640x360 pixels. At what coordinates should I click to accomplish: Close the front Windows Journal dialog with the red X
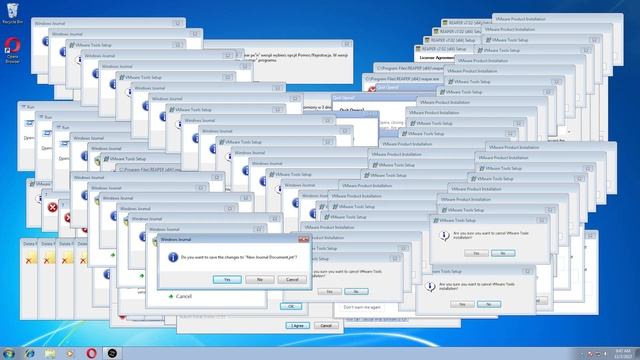(x=303, y=240)
